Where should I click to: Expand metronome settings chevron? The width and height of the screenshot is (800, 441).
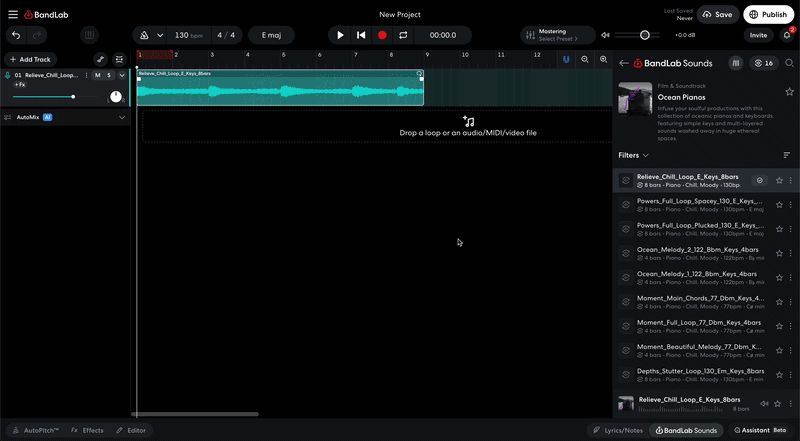[x=160, y=35]
